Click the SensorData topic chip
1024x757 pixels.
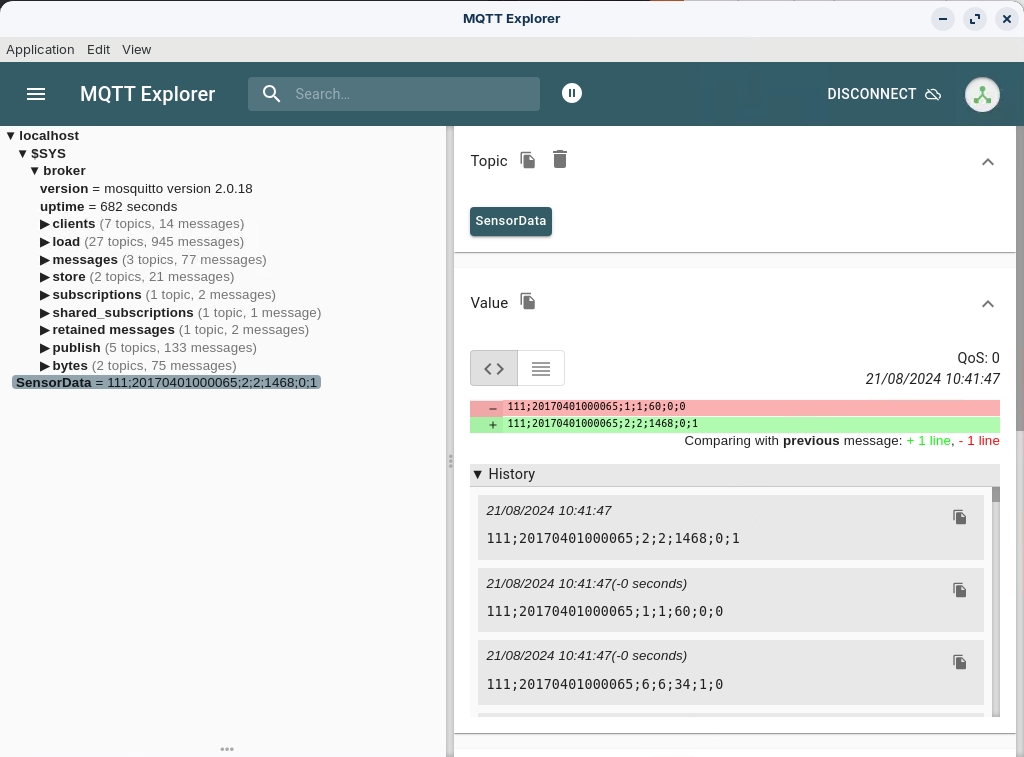[511, 221]
